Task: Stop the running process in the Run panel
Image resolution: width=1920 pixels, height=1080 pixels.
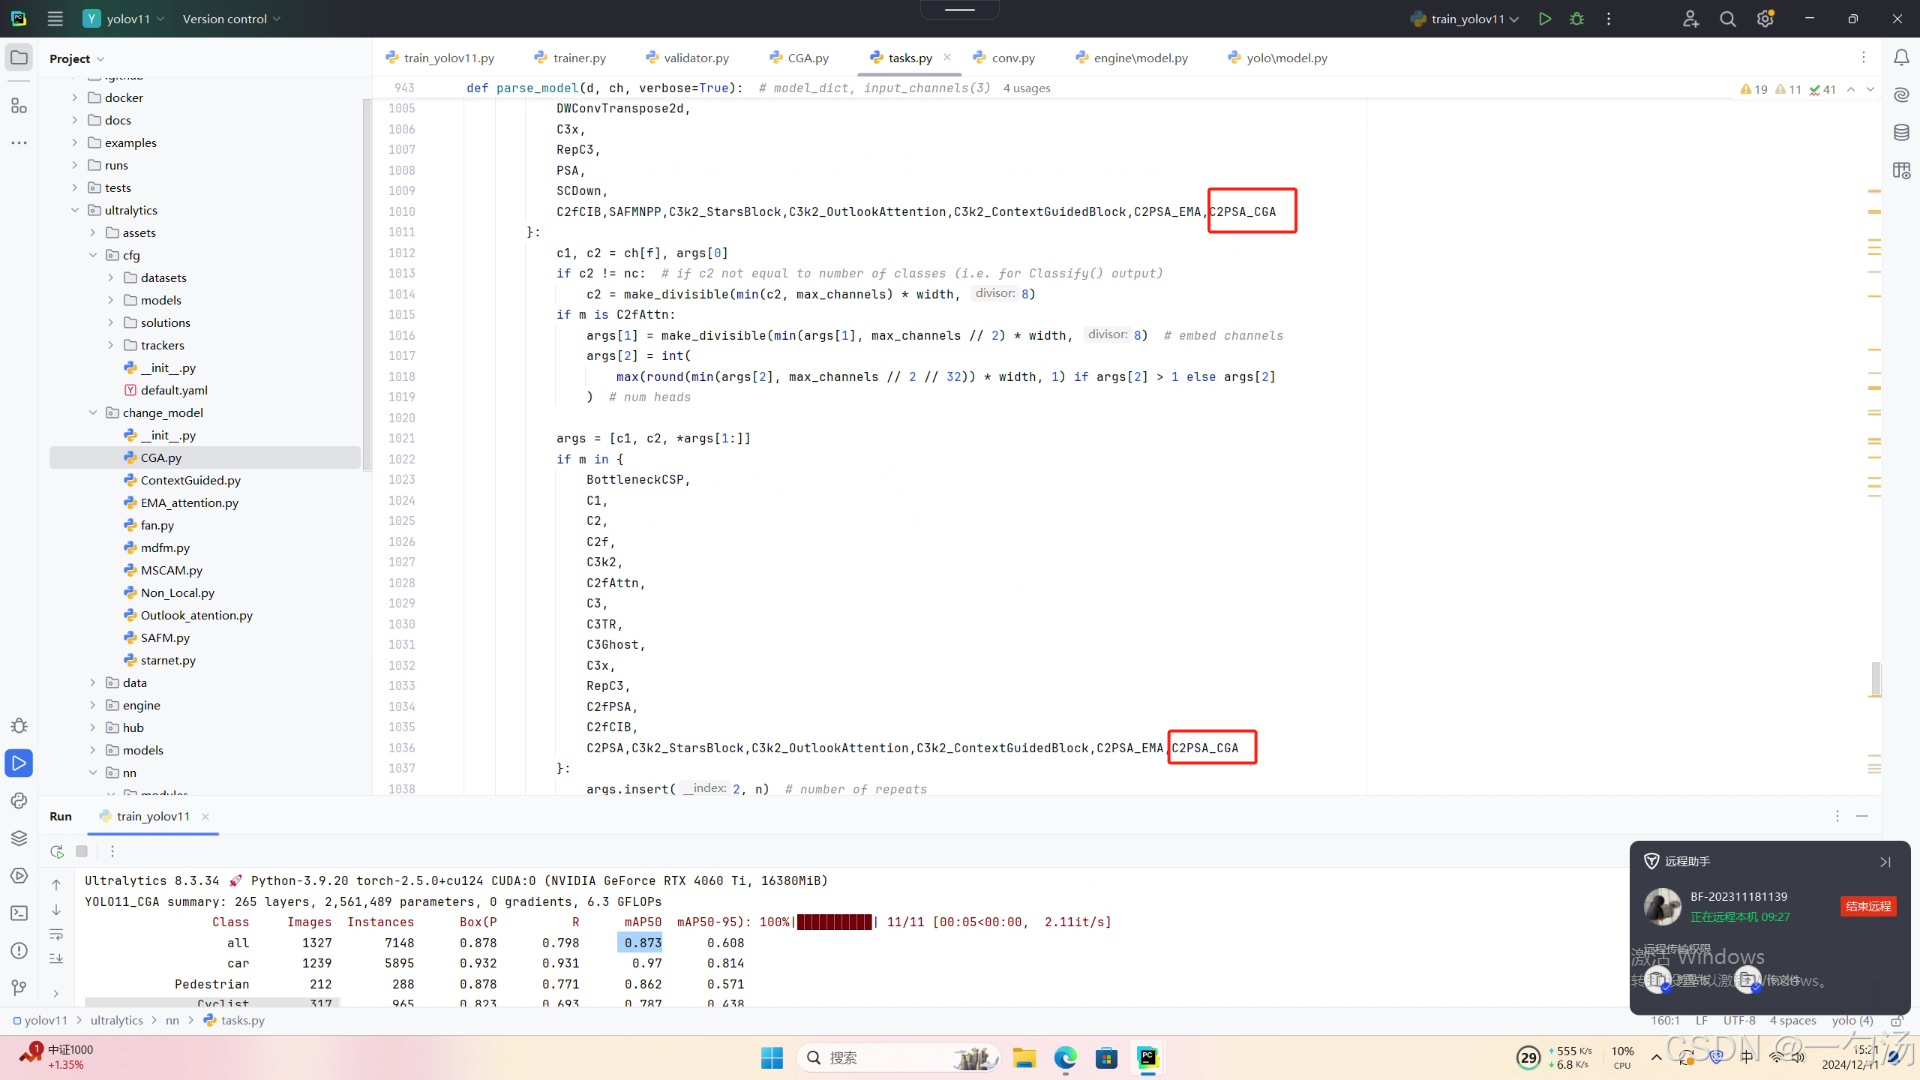Action: pyautogui.click(x=82, y=851)
